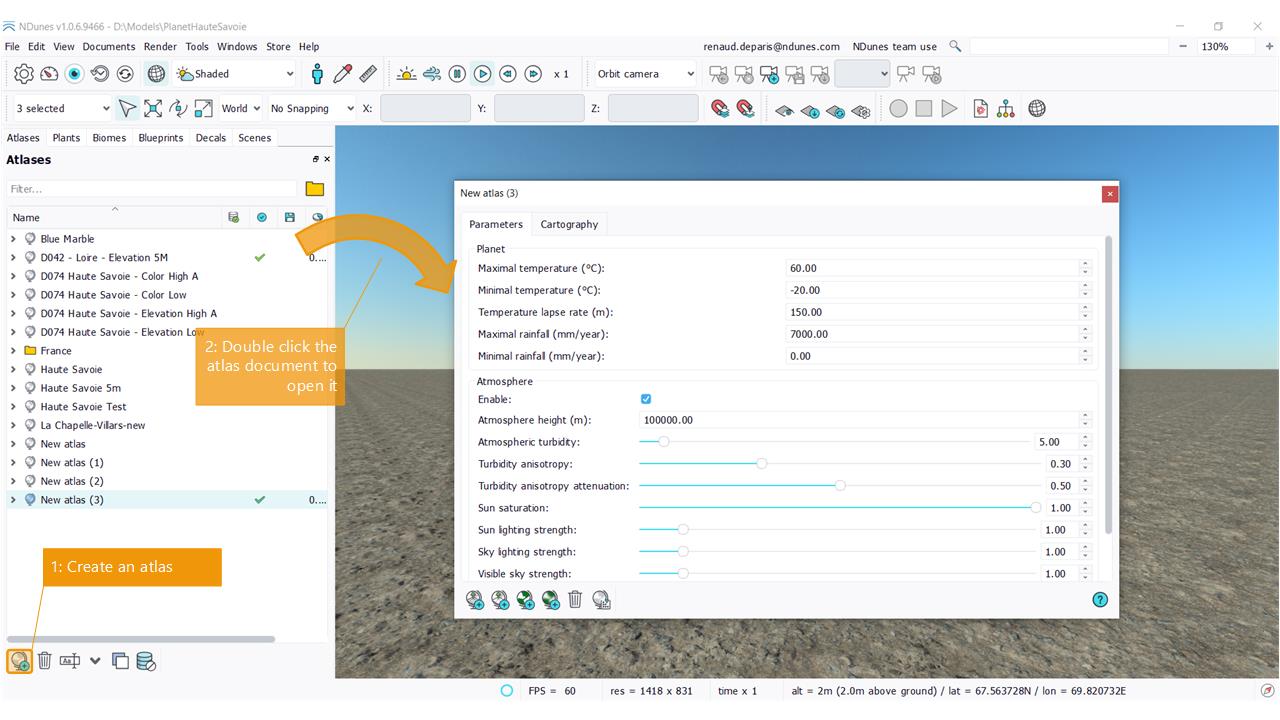1280x720 pixels.
Task: Open the Orbit camera dropdown
Action: tap(645, 74)
